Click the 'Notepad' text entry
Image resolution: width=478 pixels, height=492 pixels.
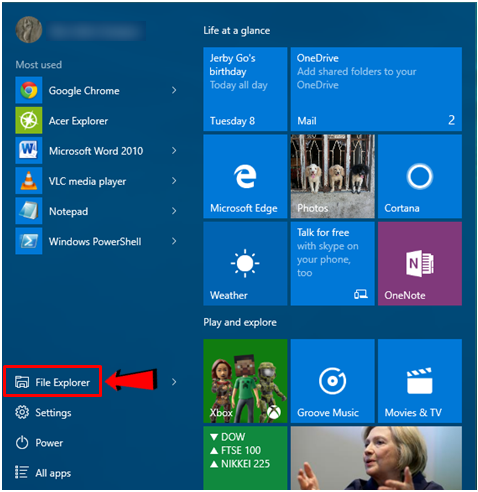click(x=68, y=211)
